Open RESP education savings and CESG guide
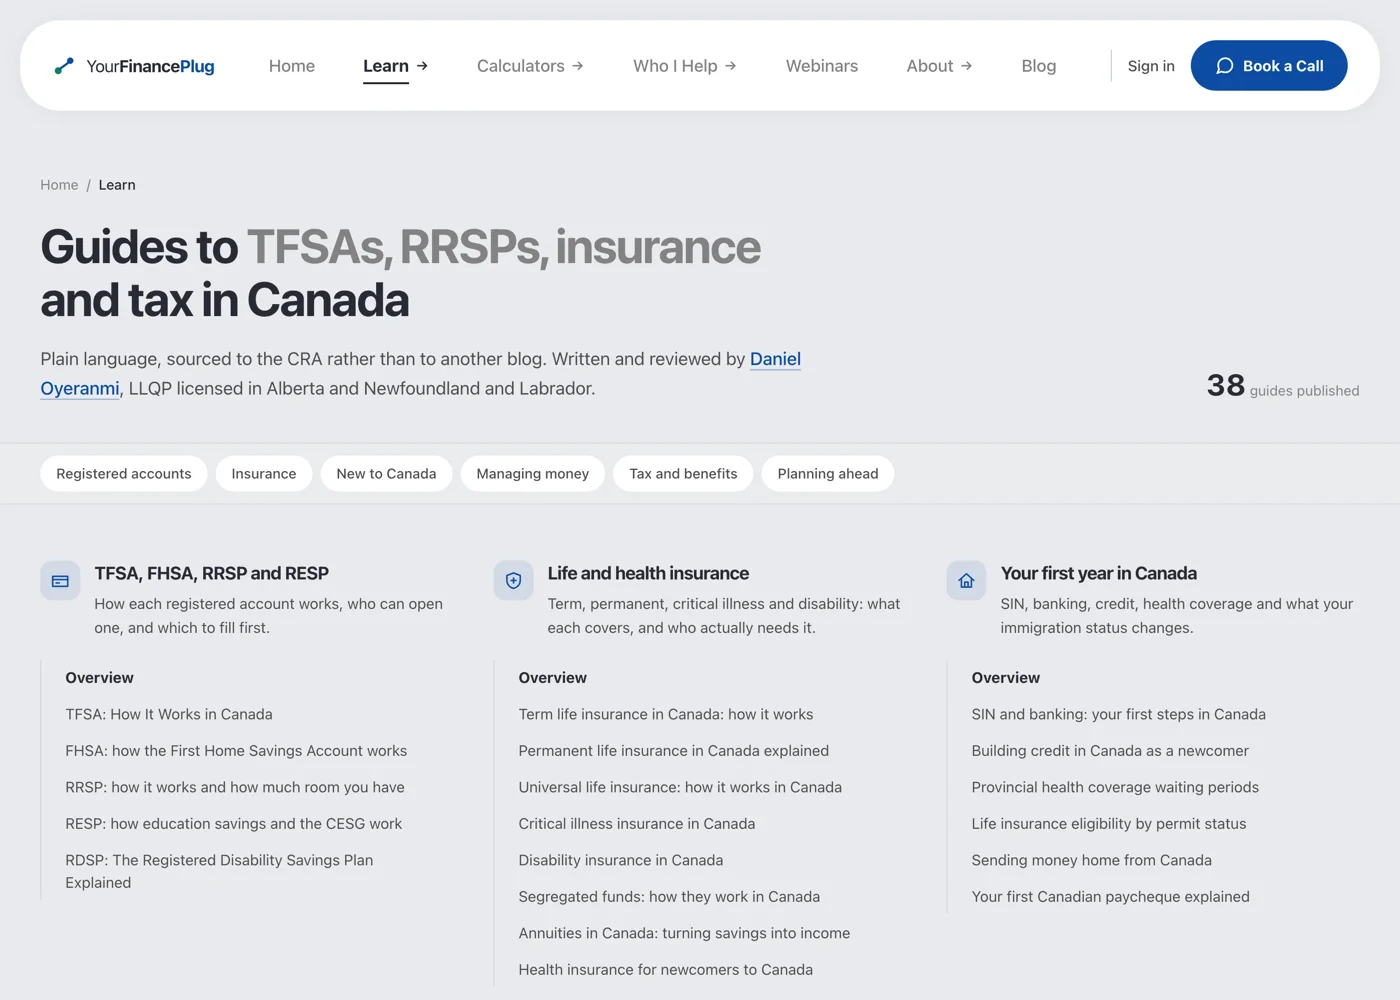Viewport: 1400px width, 1000px height. click(x=234, y=824)
